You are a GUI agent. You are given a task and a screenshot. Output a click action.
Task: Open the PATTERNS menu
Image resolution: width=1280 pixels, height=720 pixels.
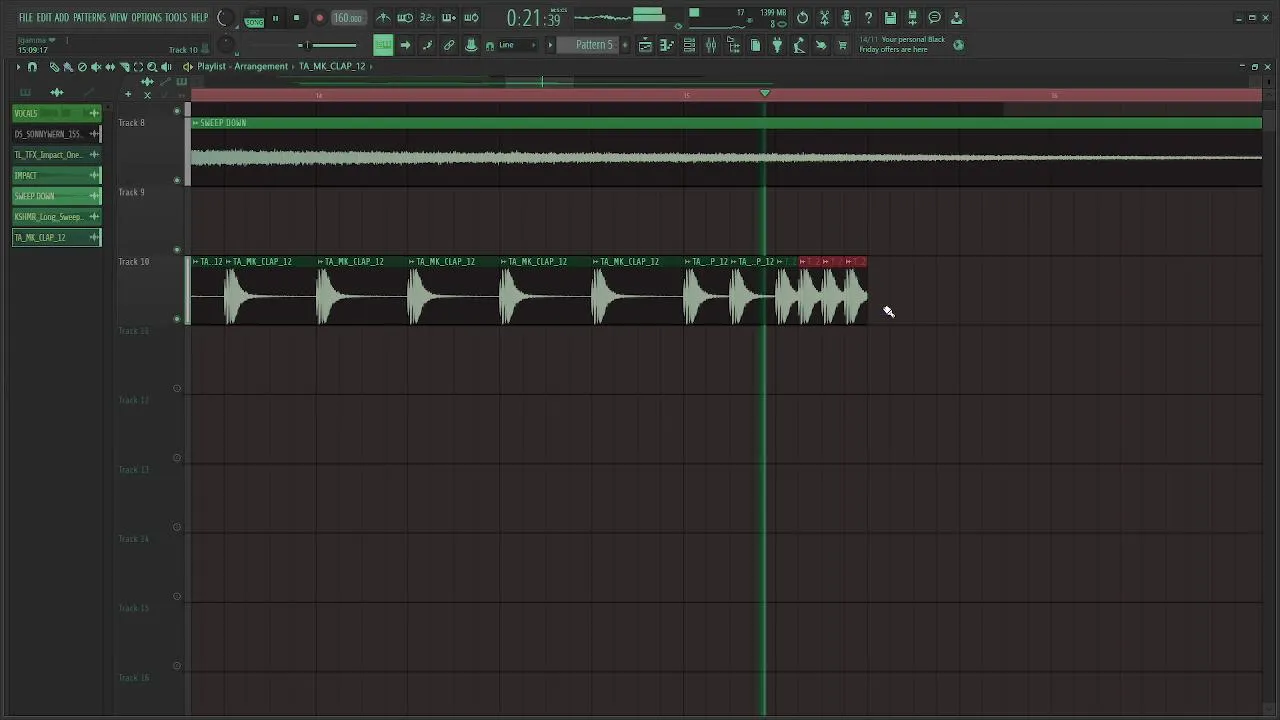point(89,18)
